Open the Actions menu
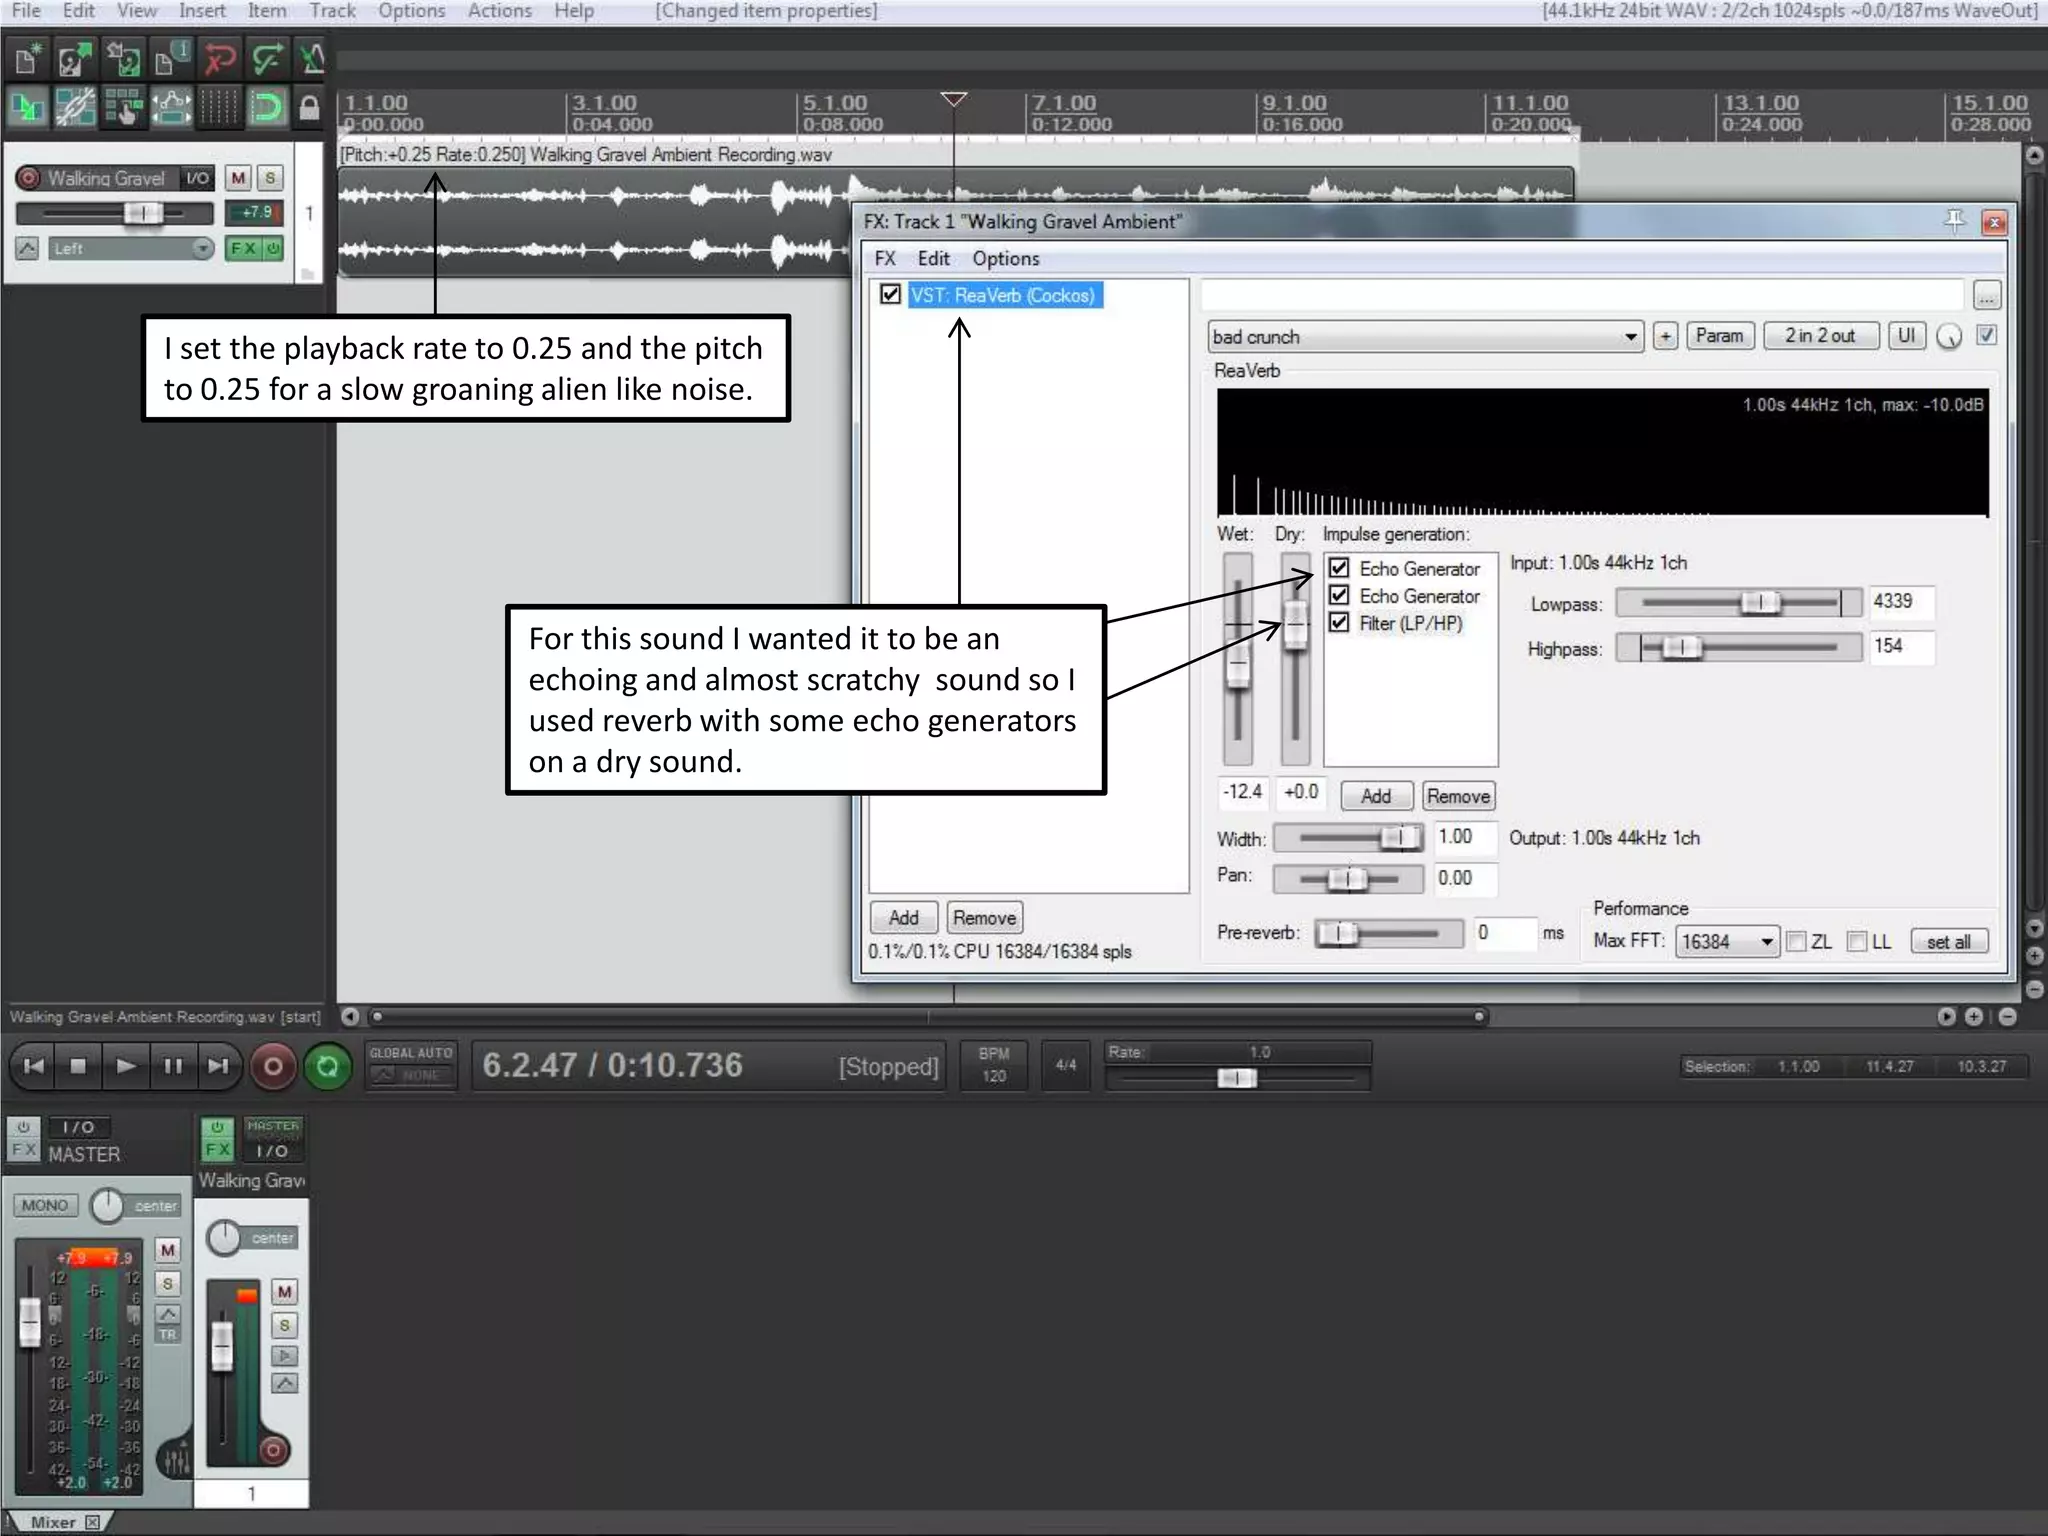The height and width of the screenshot is (1536, 2048). (x=499, y=11)
